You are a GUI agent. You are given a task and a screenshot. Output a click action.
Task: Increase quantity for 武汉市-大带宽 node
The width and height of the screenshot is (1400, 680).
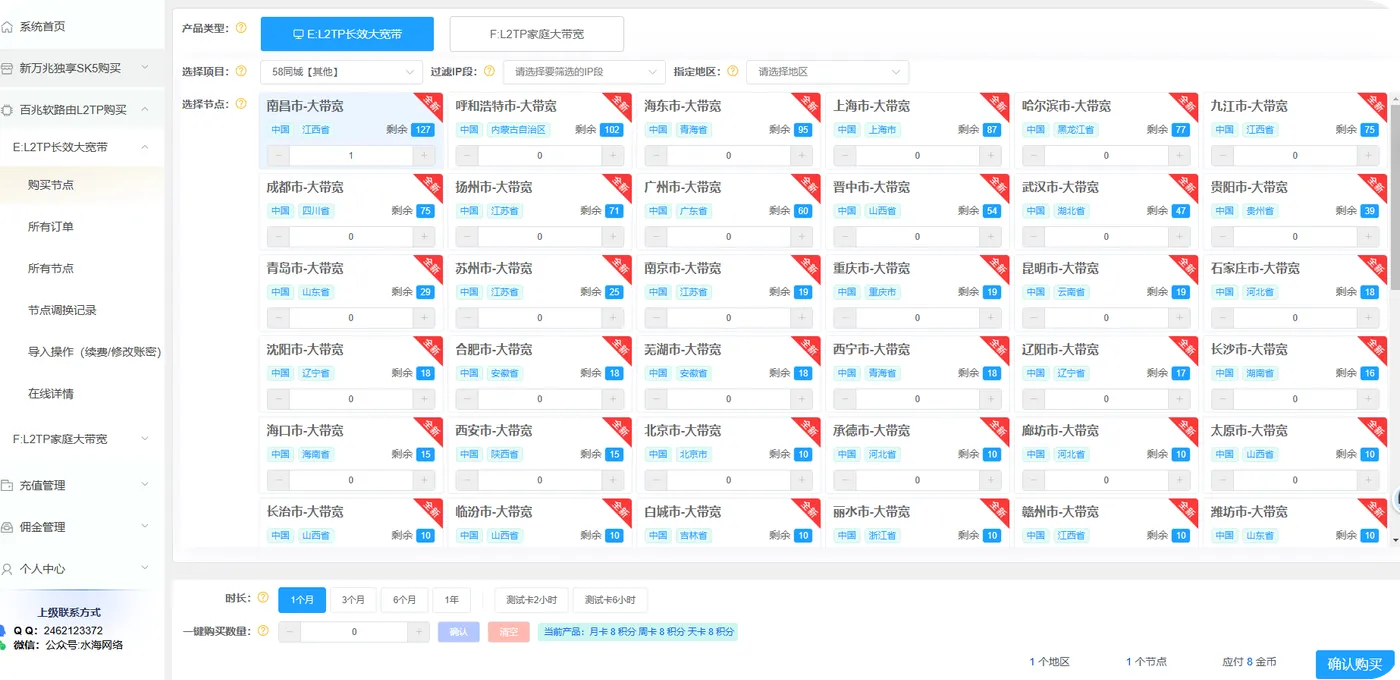(x=1180, y=237)
